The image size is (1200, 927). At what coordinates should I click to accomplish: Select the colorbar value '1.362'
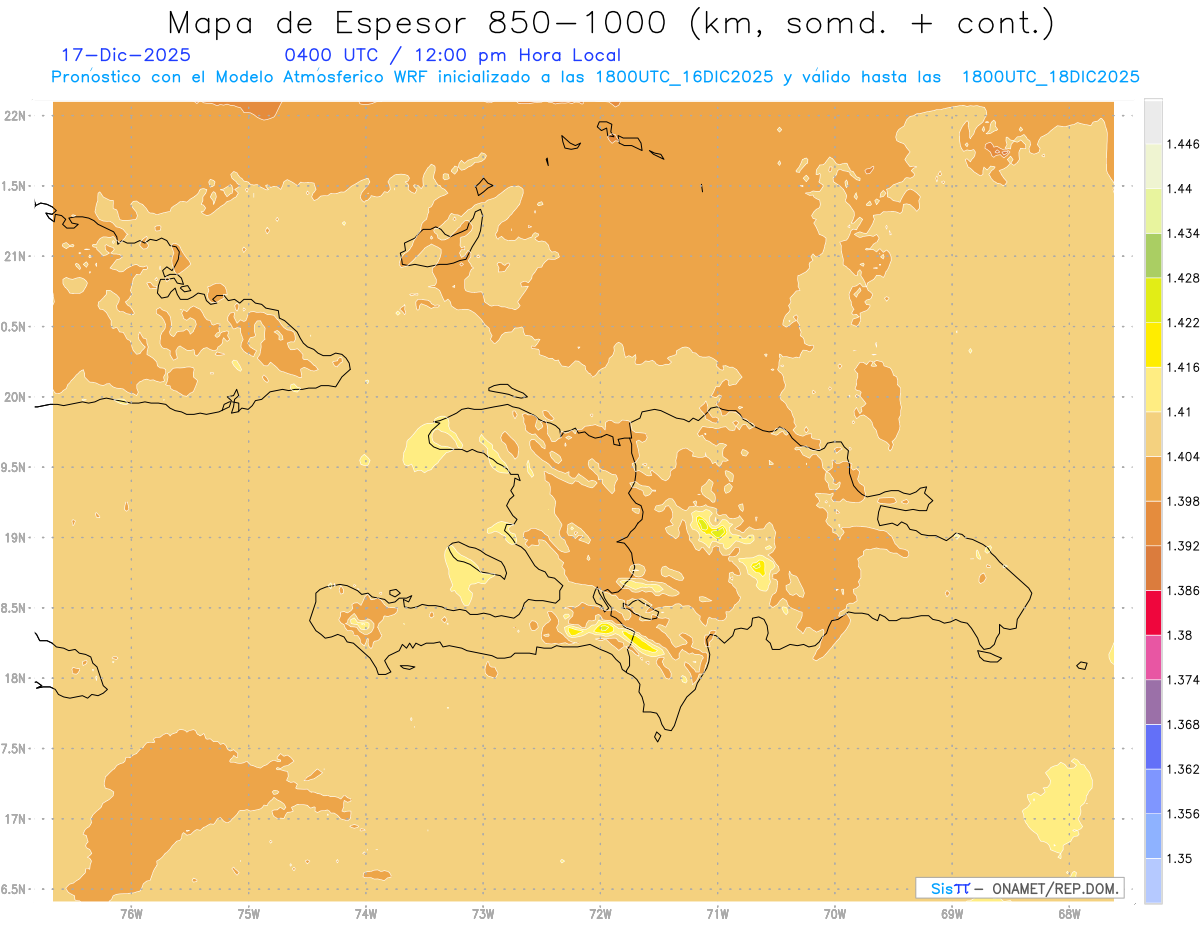pos(1182,769)
